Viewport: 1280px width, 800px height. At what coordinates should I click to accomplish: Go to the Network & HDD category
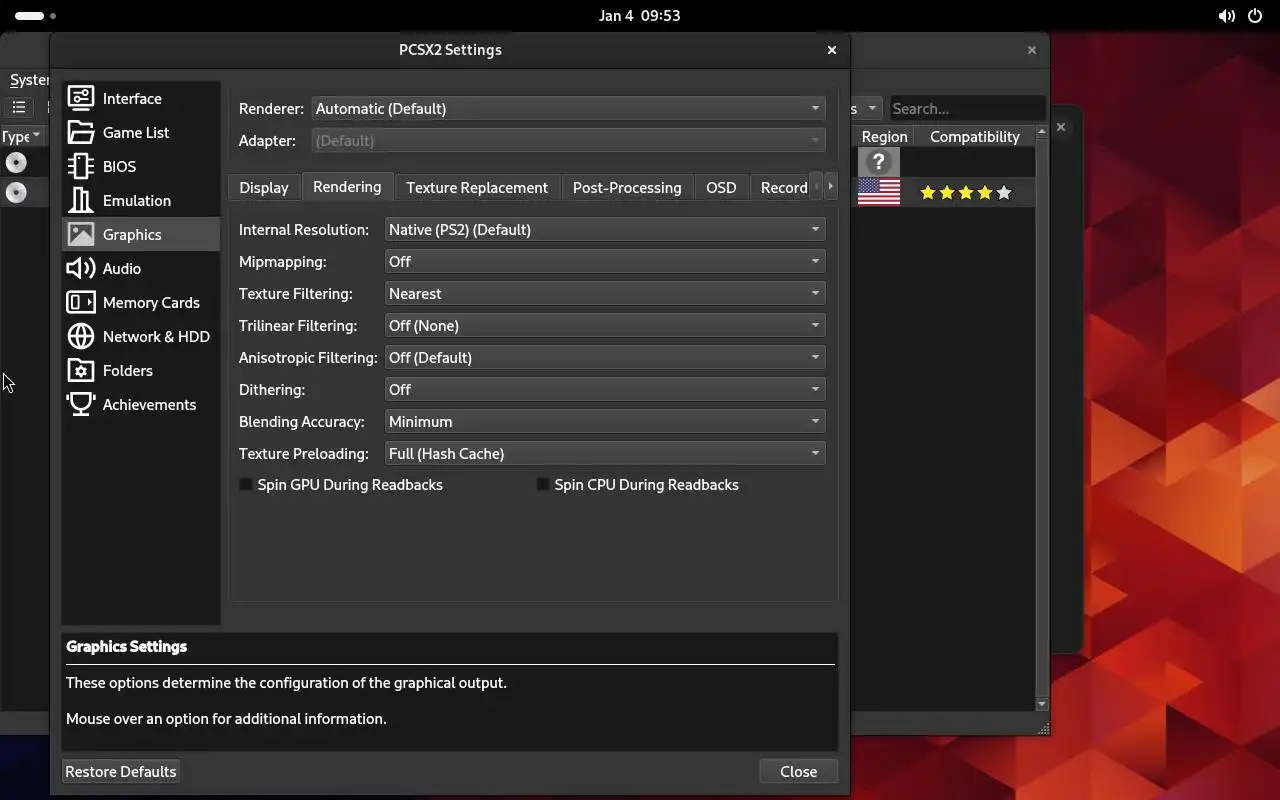(x=141, y=336)
